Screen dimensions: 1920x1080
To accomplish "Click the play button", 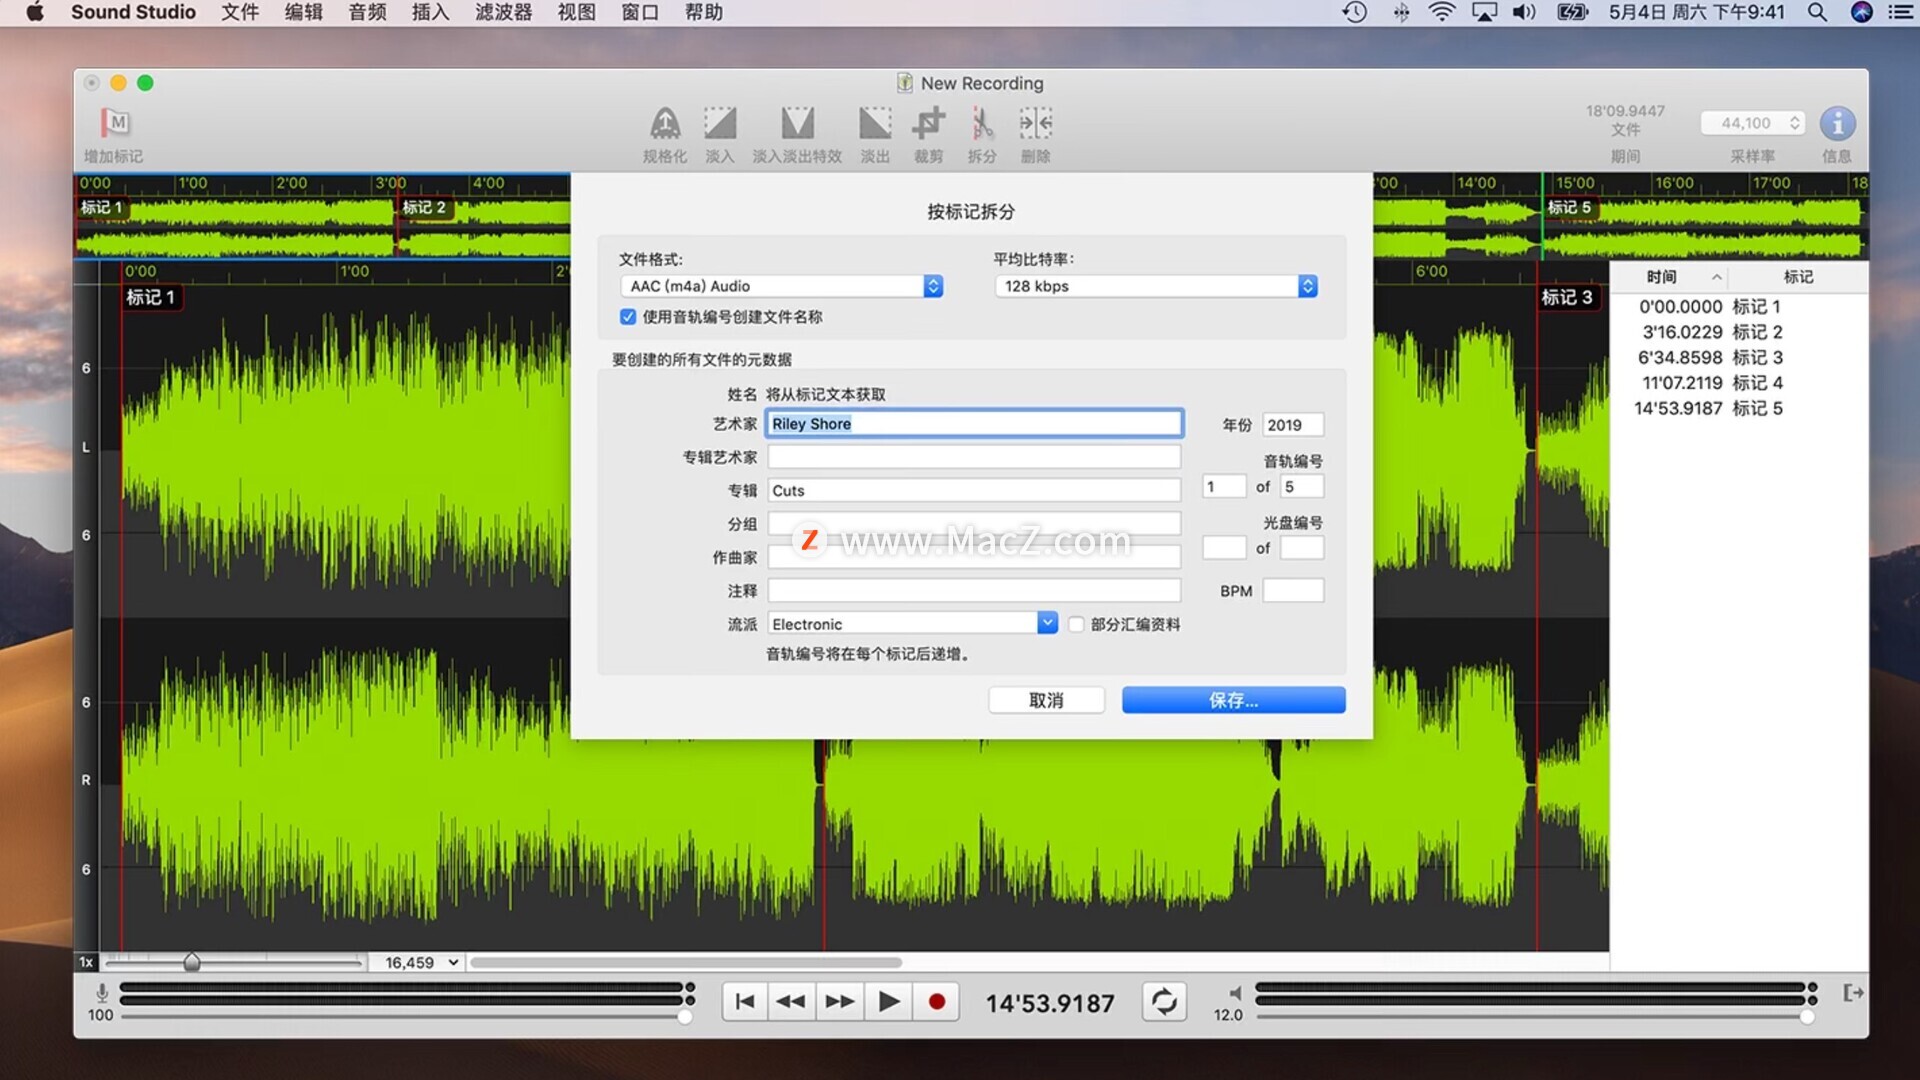I will (x=888, y=1002).
